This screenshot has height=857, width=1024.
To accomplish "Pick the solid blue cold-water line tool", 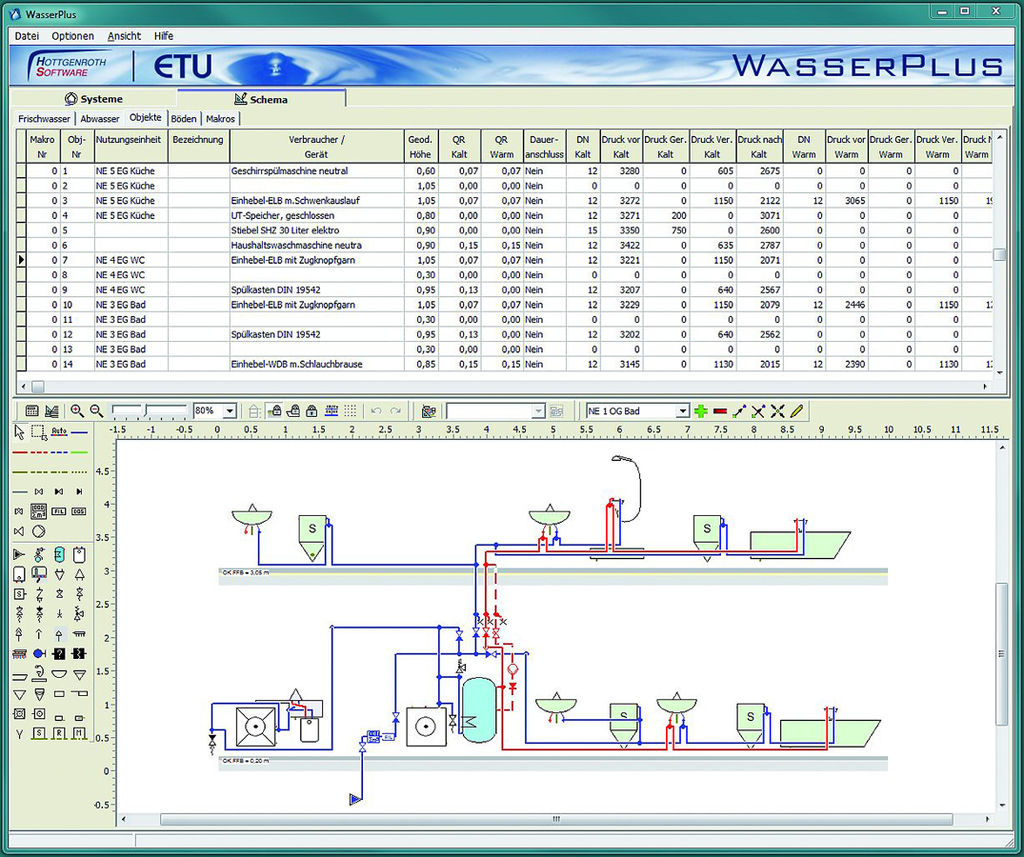I will tap(79, 432).
